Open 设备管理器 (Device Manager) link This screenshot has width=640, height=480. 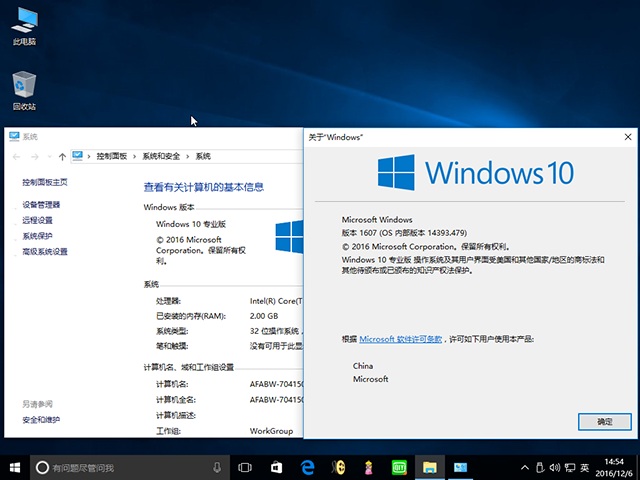coord(41,204)
